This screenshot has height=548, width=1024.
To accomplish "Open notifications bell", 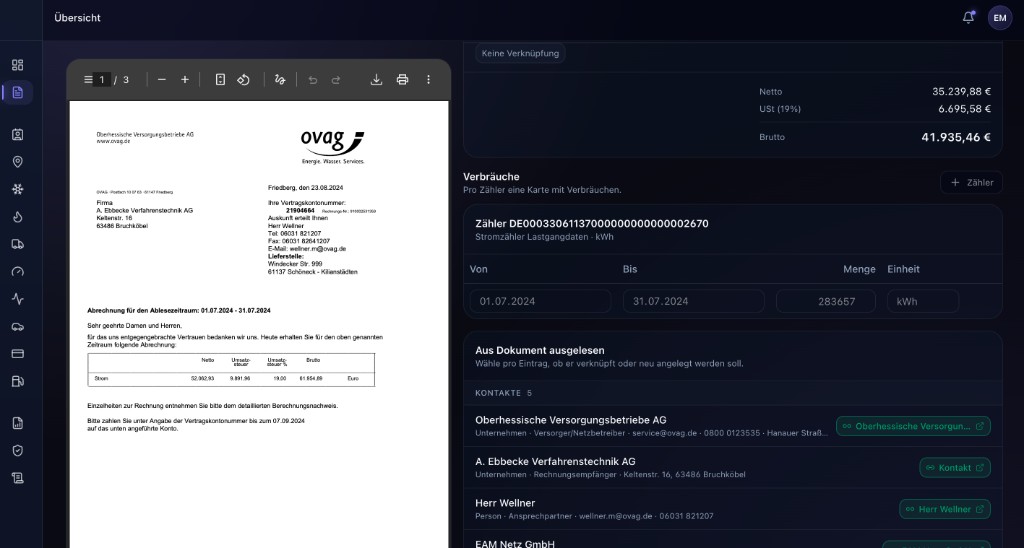I will tap(968, 18).
